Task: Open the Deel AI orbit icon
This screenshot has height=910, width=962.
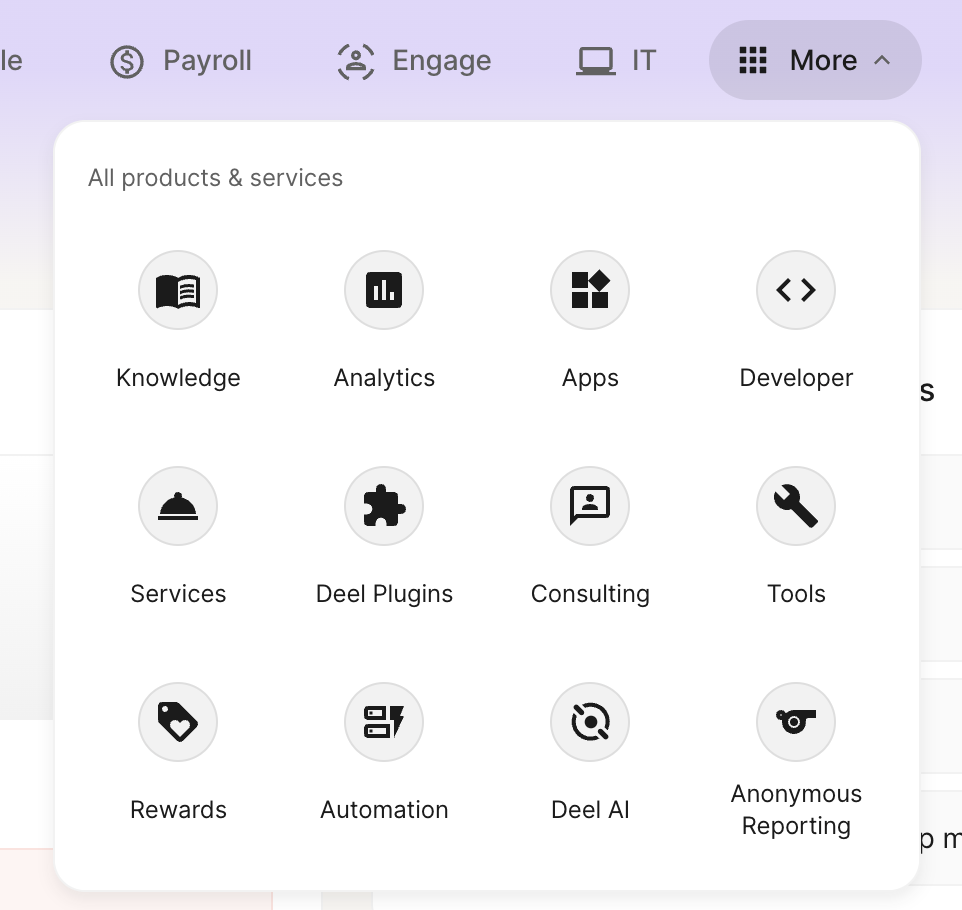Action: (x=590, y=722)
